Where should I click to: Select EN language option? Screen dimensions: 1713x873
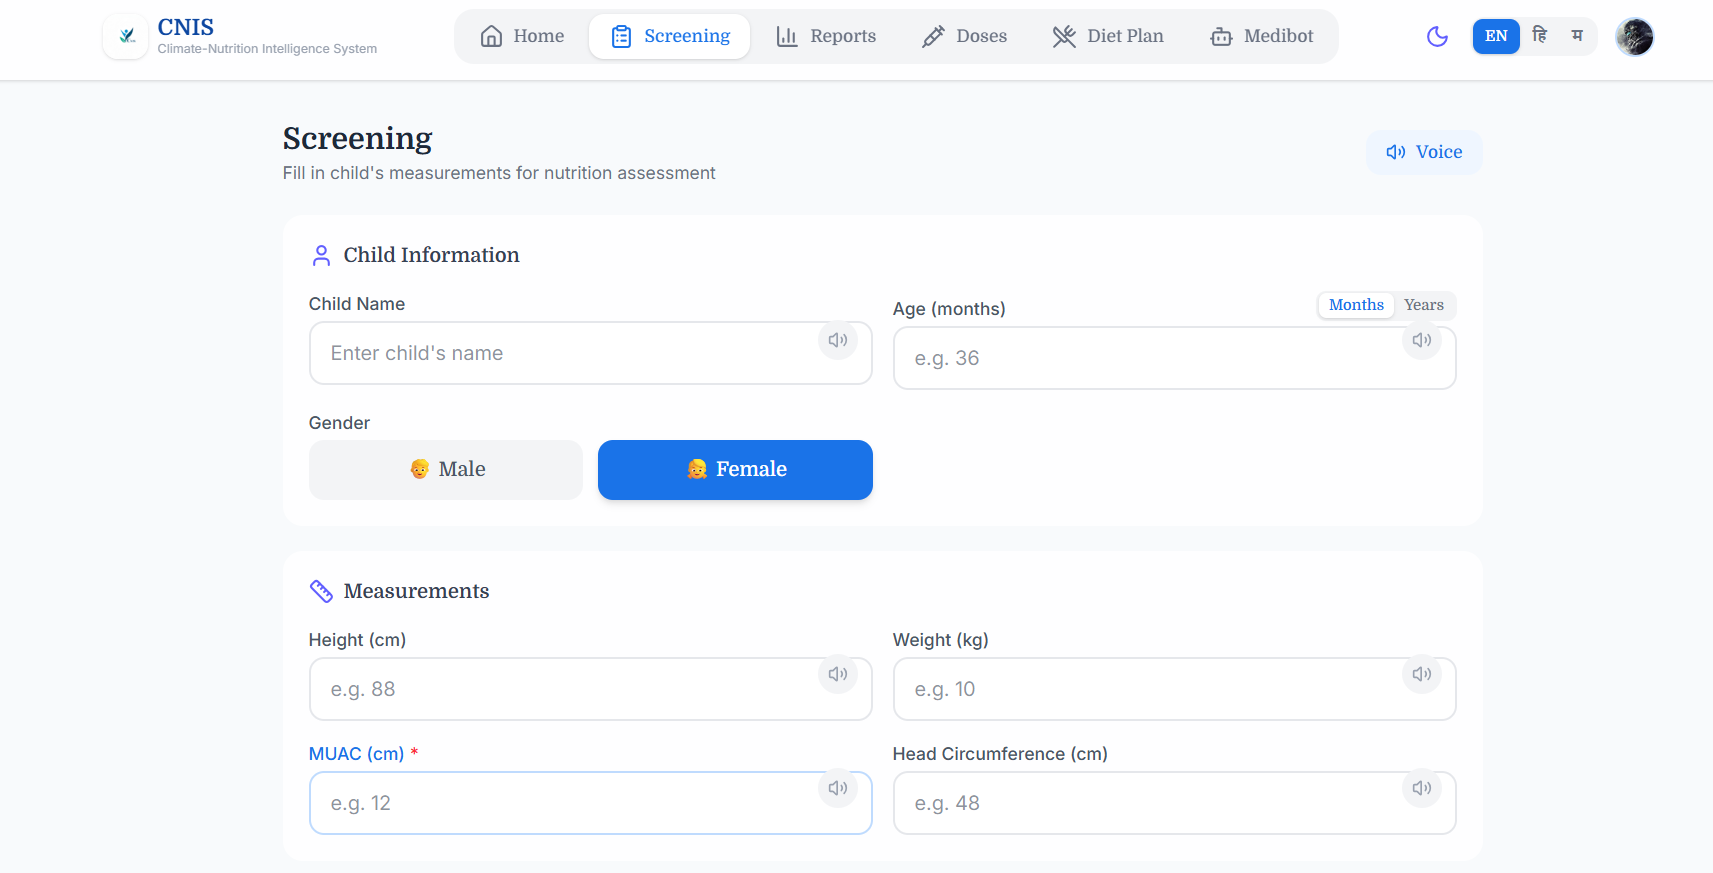coord(1496,36)
